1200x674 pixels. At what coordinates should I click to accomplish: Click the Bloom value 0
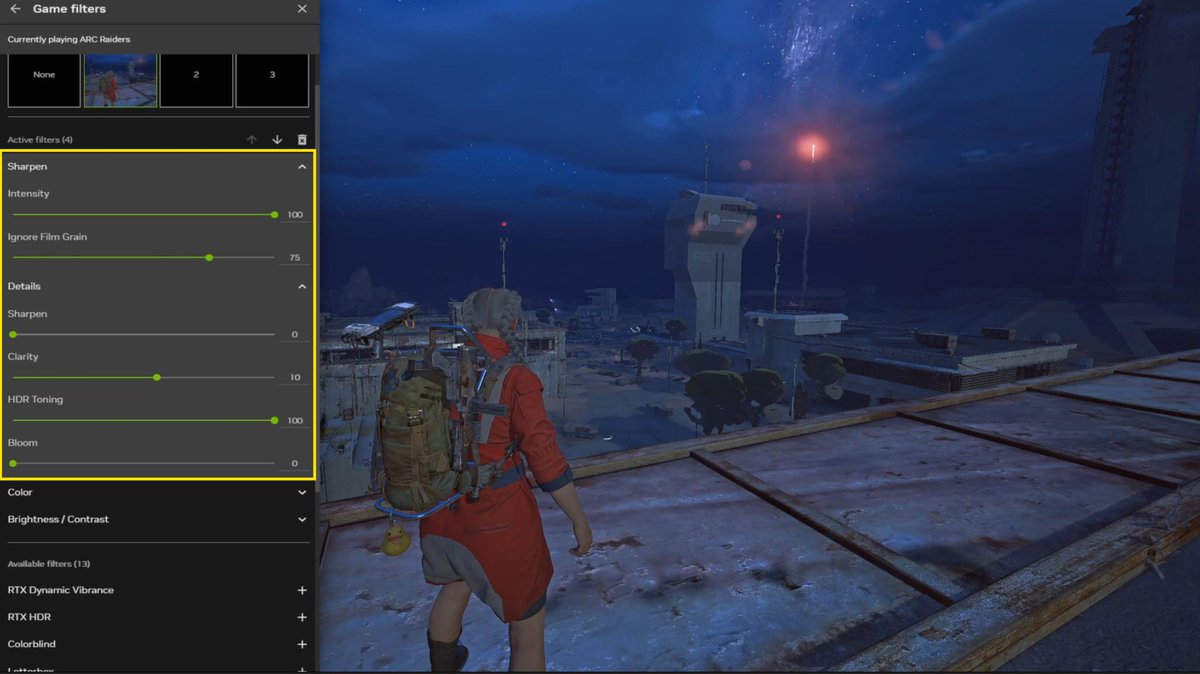[294, 464]
